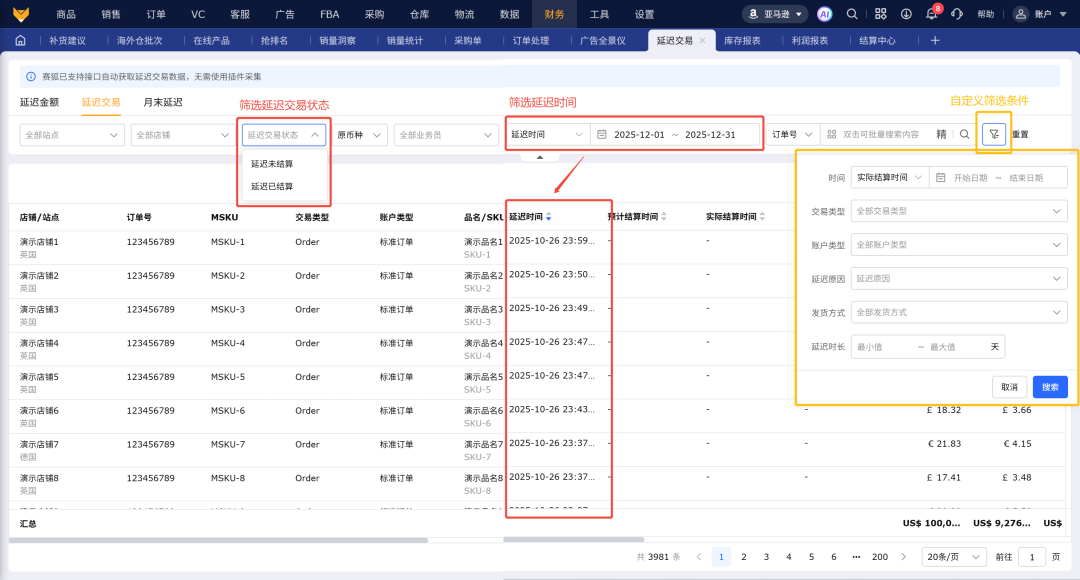Add a new tab with plus icon

pyautogui.click(x=935, y=41)
